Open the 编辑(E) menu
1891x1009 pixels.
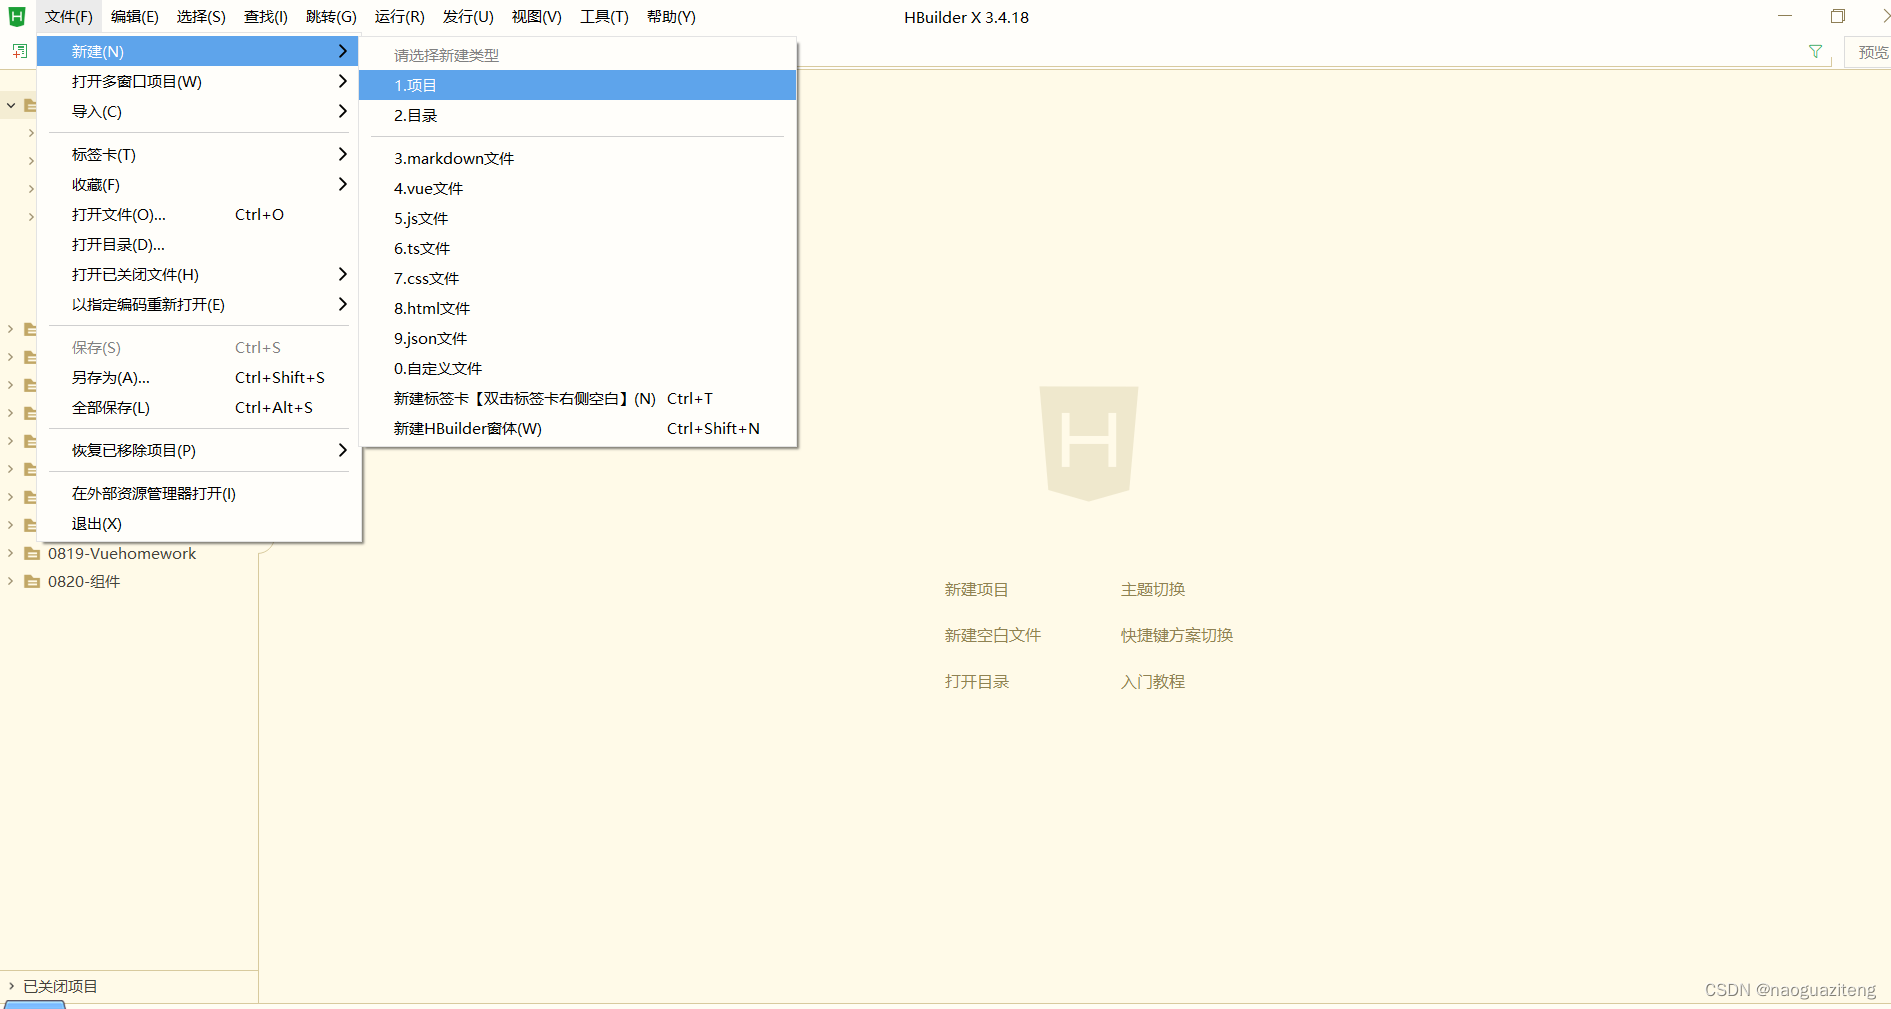134,17
